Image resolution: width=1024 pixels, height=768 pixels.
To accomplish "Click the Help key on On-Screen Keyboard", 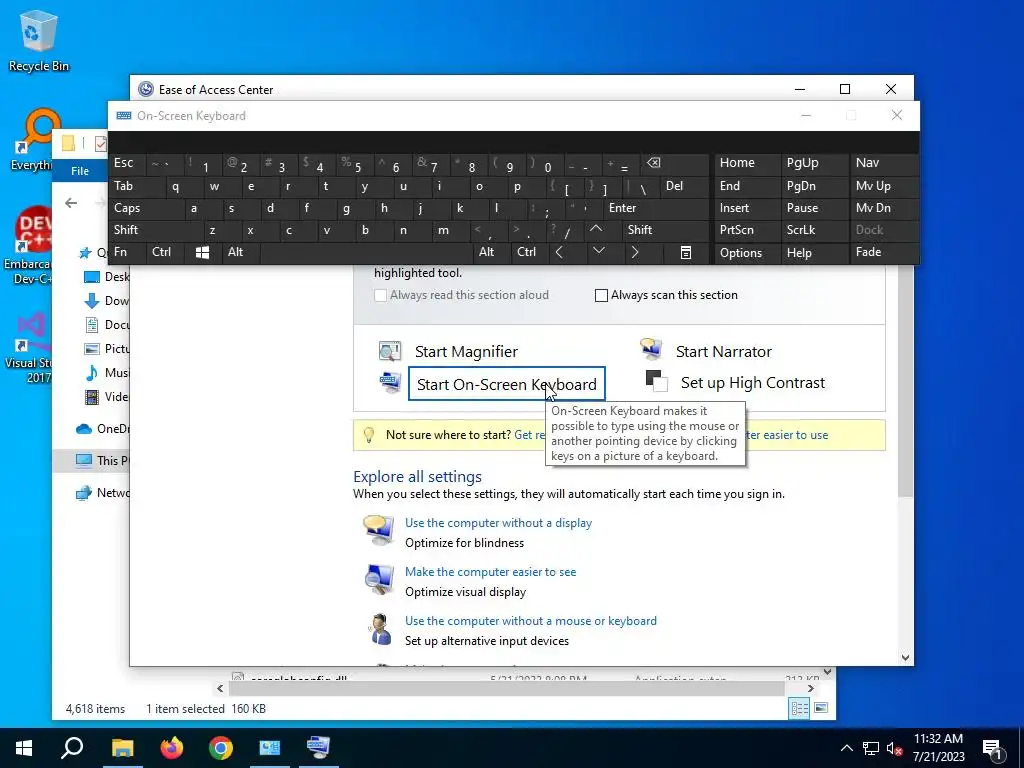I will (814, 253).
